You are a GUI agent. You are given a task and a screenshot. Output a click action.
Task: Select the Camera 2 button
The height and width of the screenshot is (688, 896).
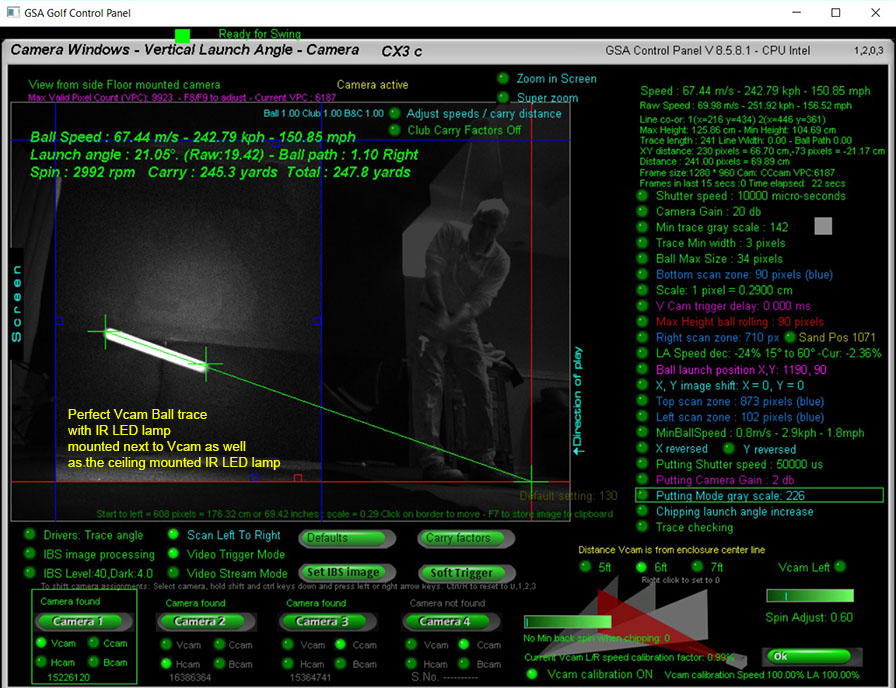206,622
